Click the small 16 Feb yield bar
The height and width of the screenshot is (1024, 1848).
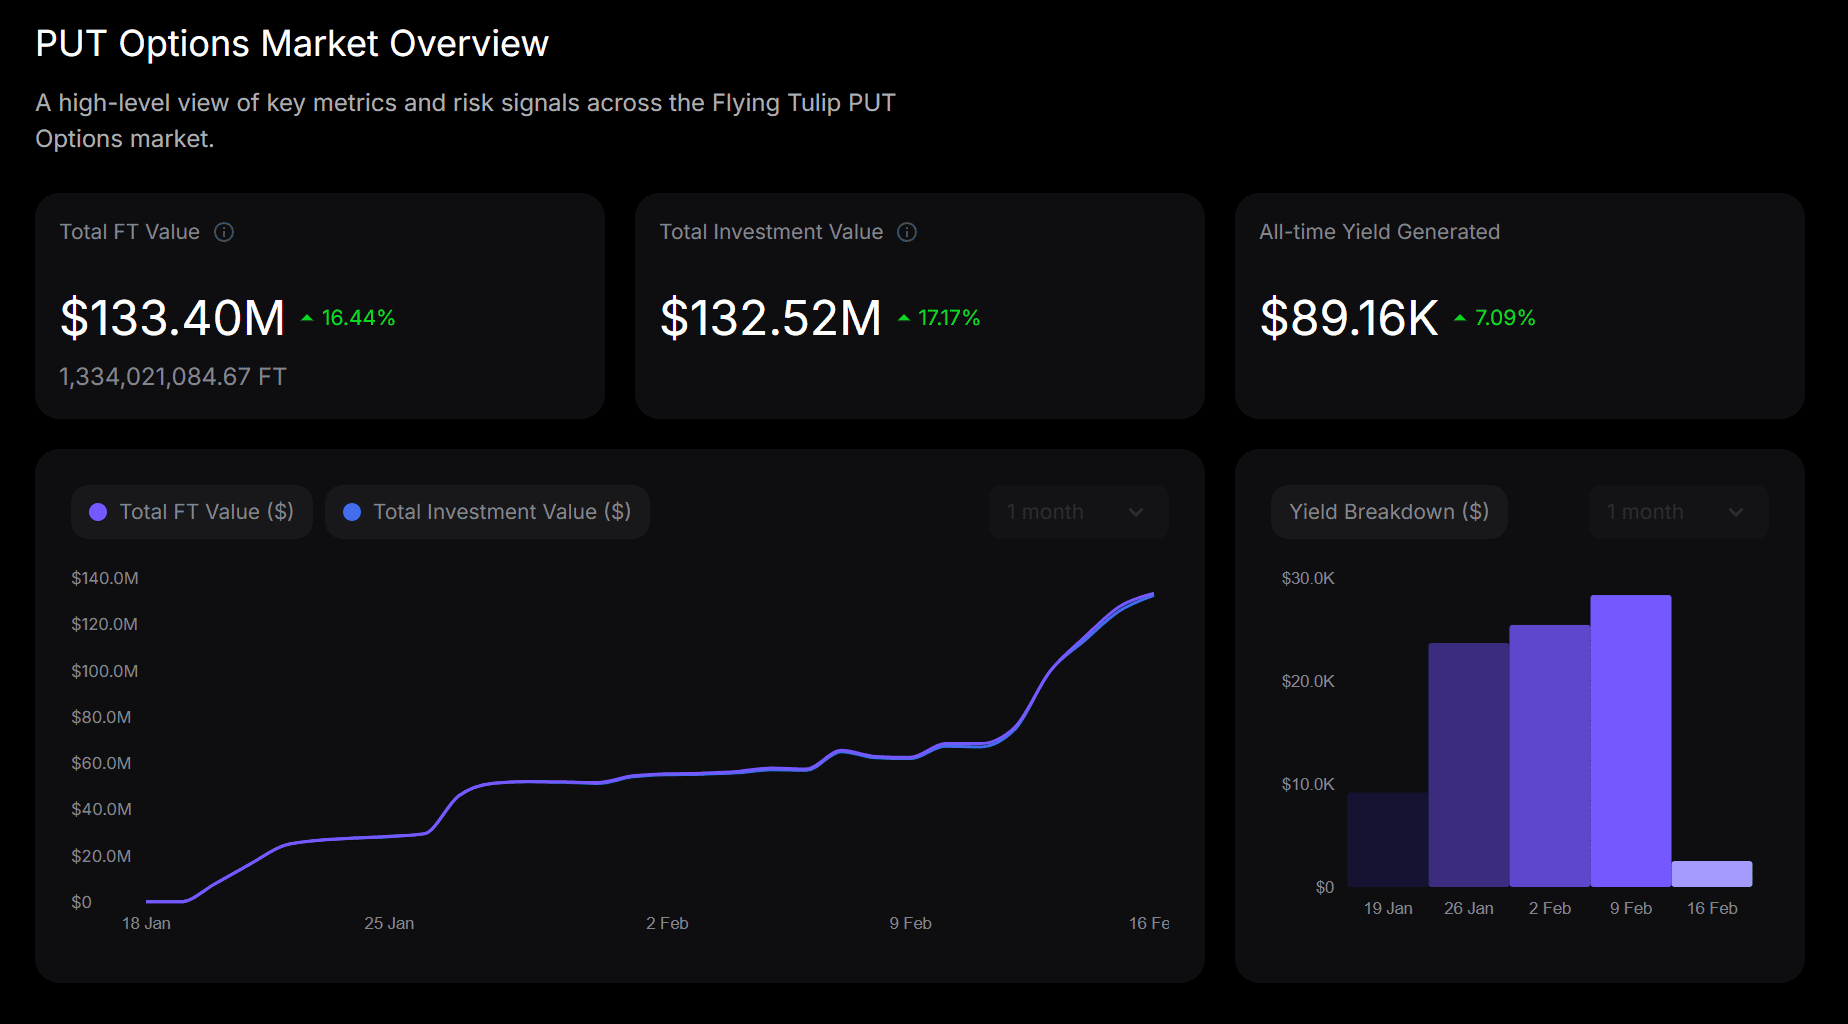(1711, 874)
